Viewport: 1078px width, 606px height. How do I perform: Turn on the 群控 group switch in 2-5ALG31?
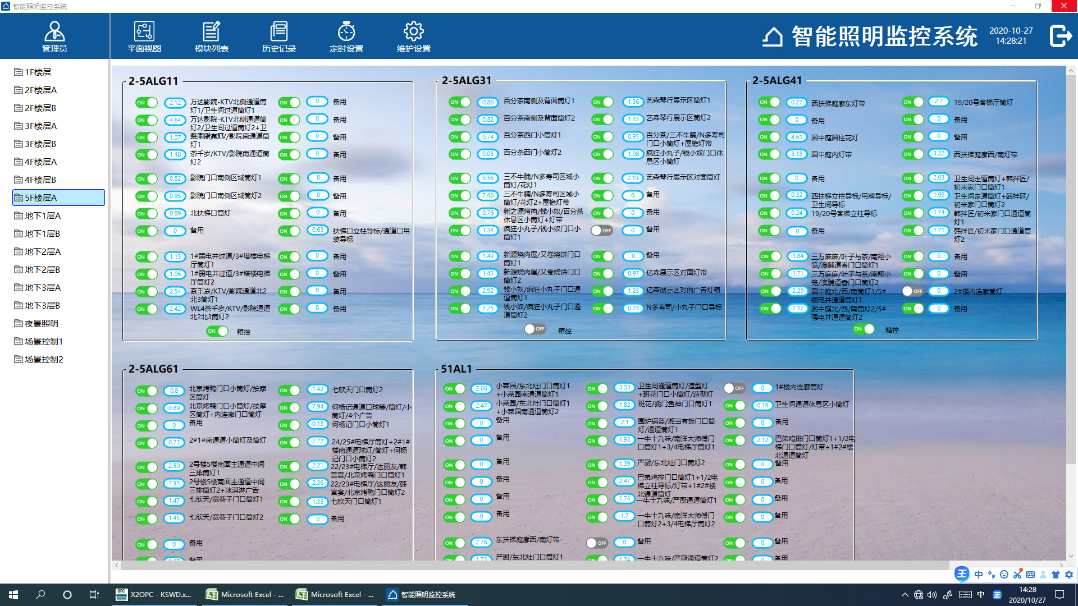(x=535, y=329)
